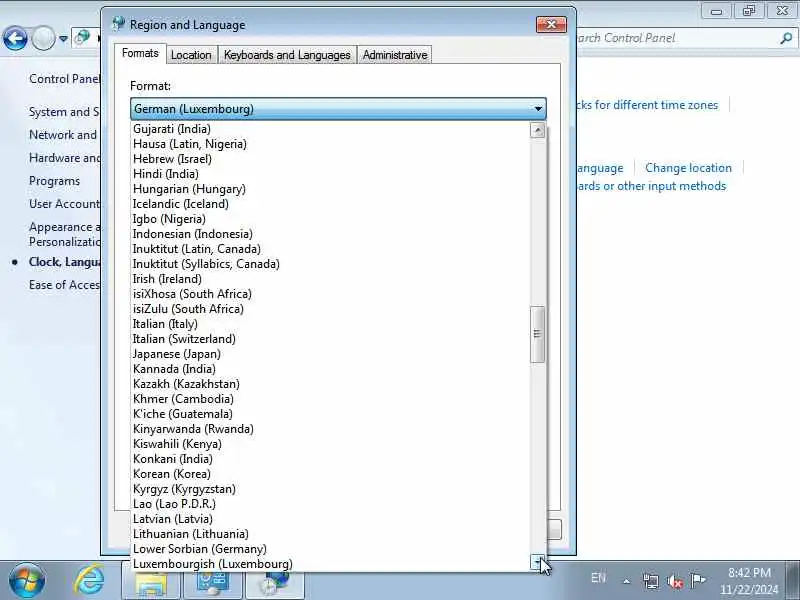Open the Change location link in Control Panel
This screenshot has width=800, height=600.
tap(688, 168)
